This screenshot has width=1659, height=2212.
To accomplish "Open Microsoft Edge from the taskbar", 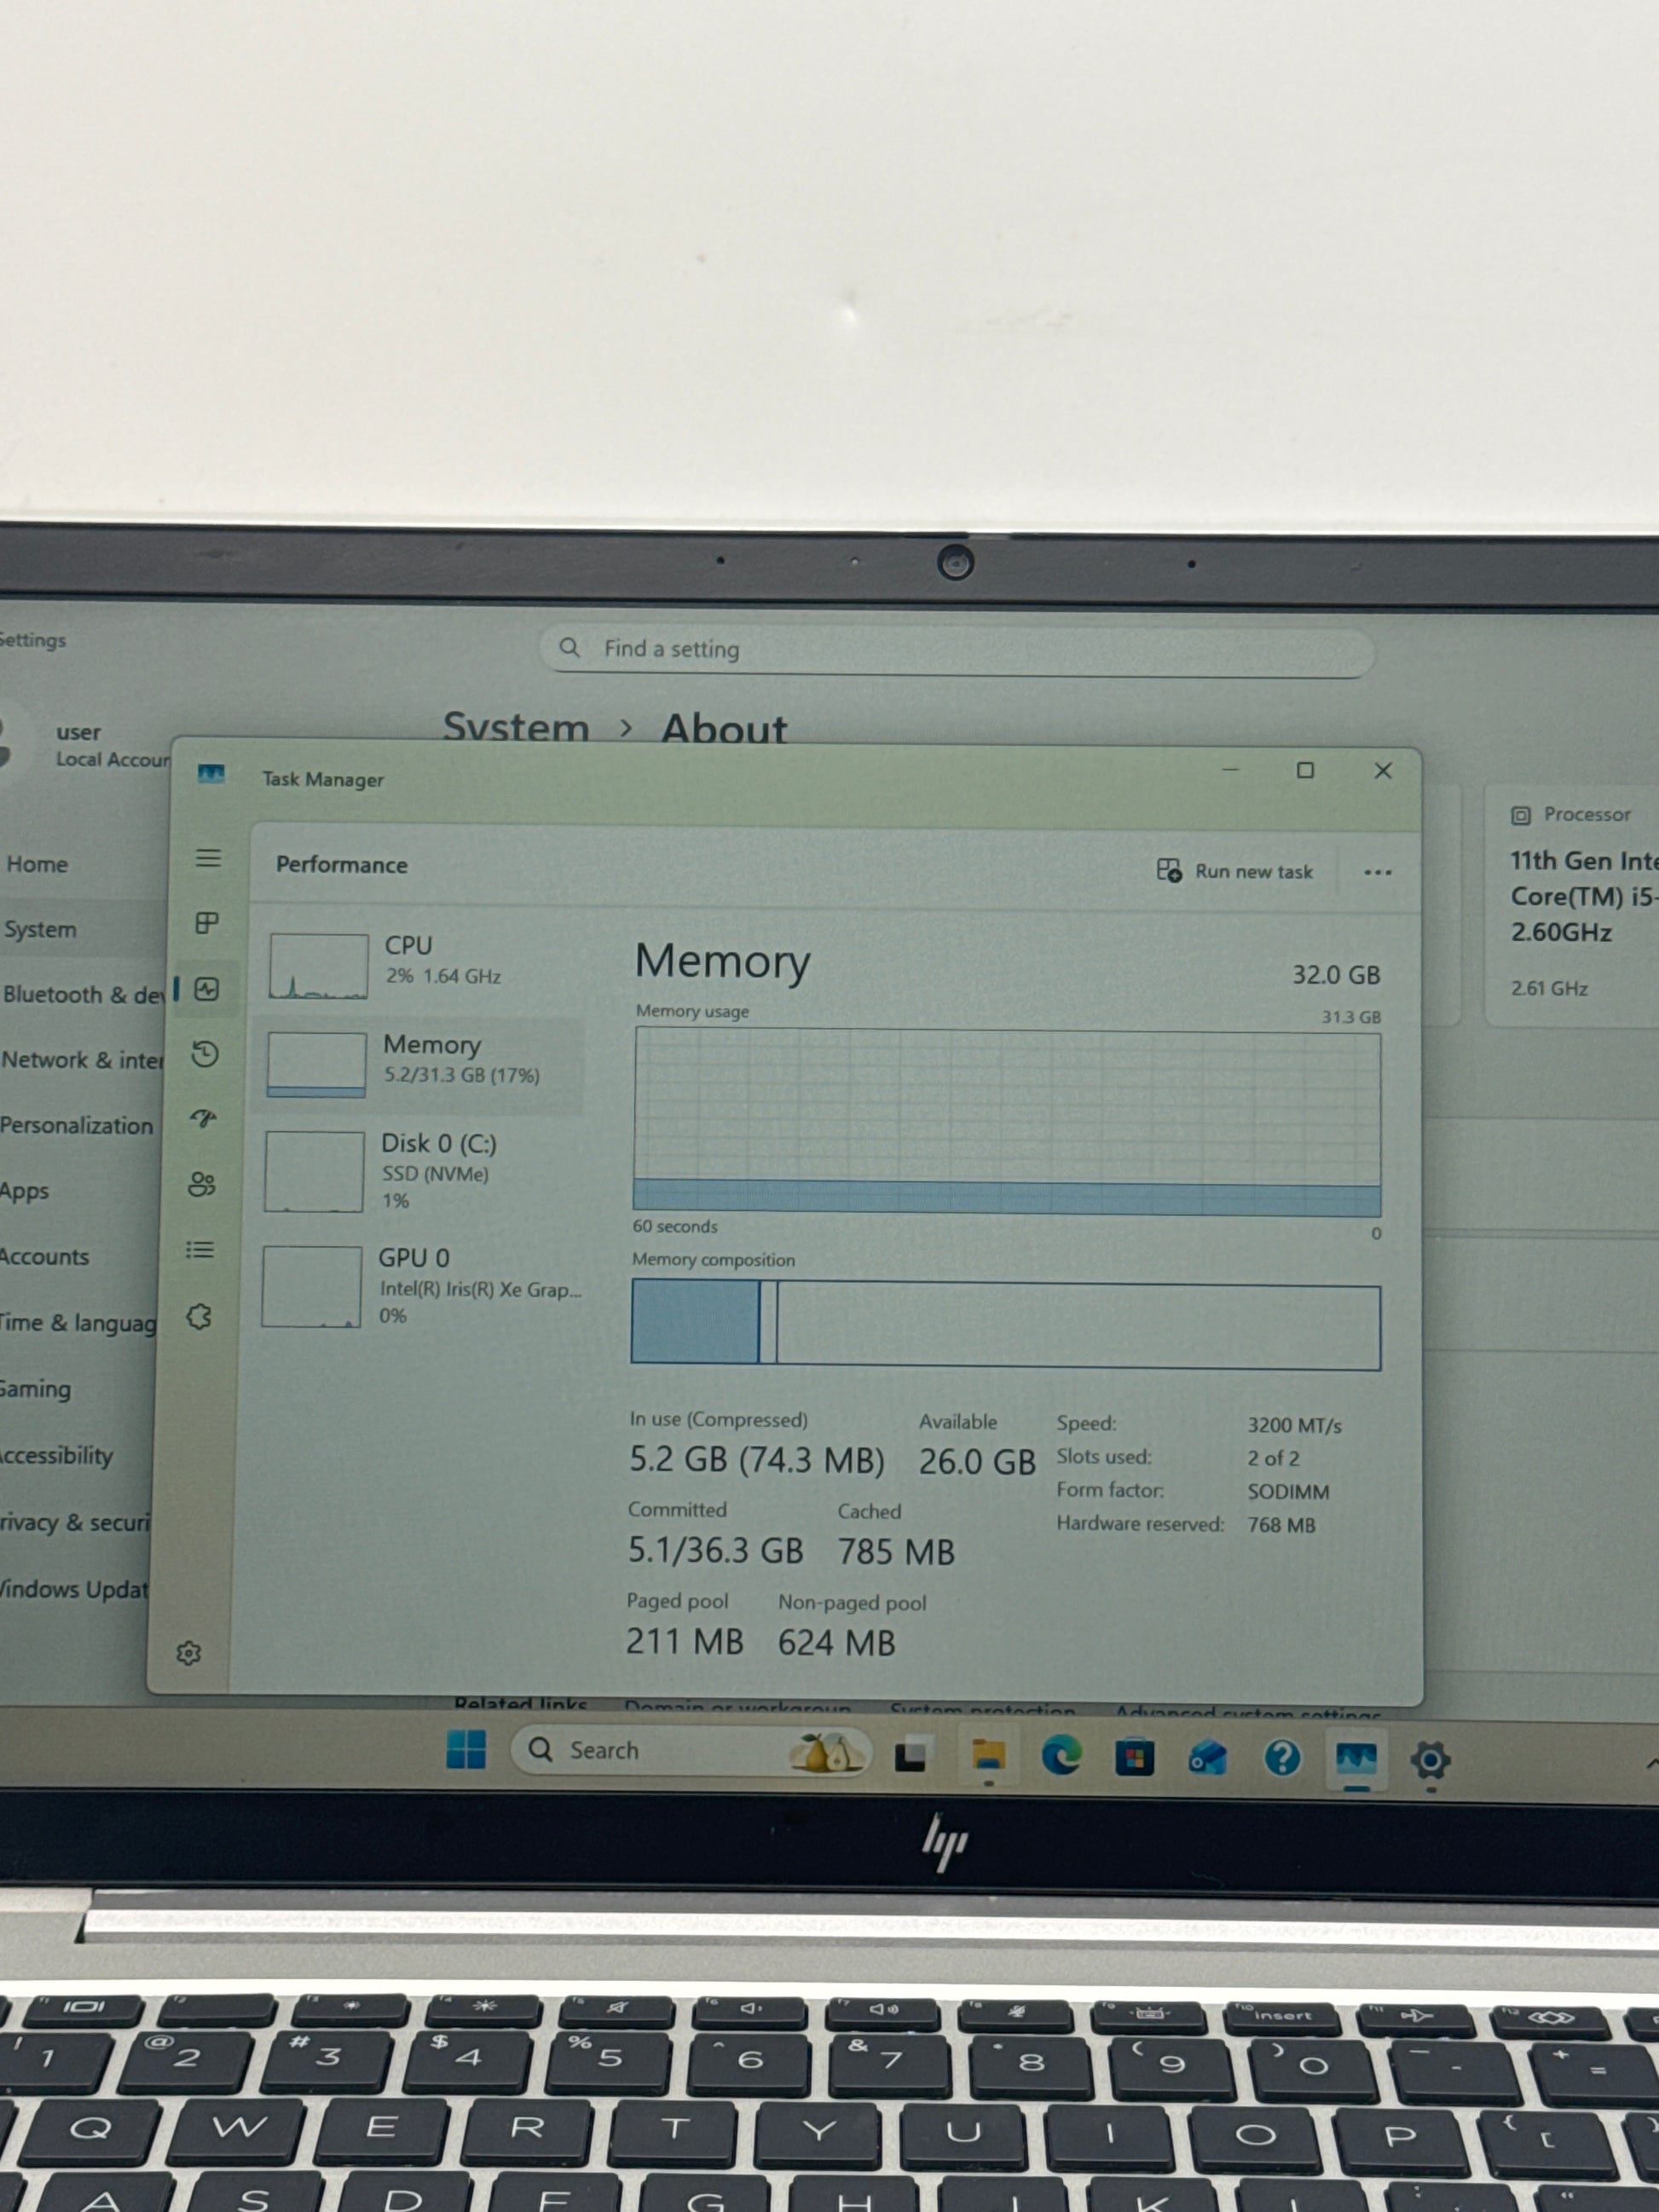I will pos(1061,1756).
